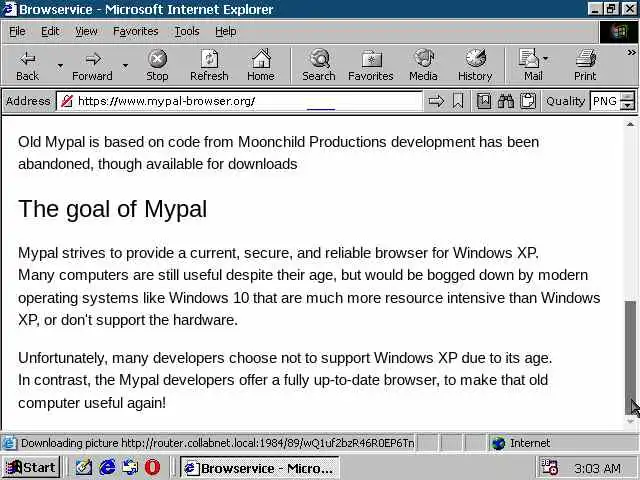Click the Browservice taskbar button
Screen dimensions: 640x480
(260, 468)
